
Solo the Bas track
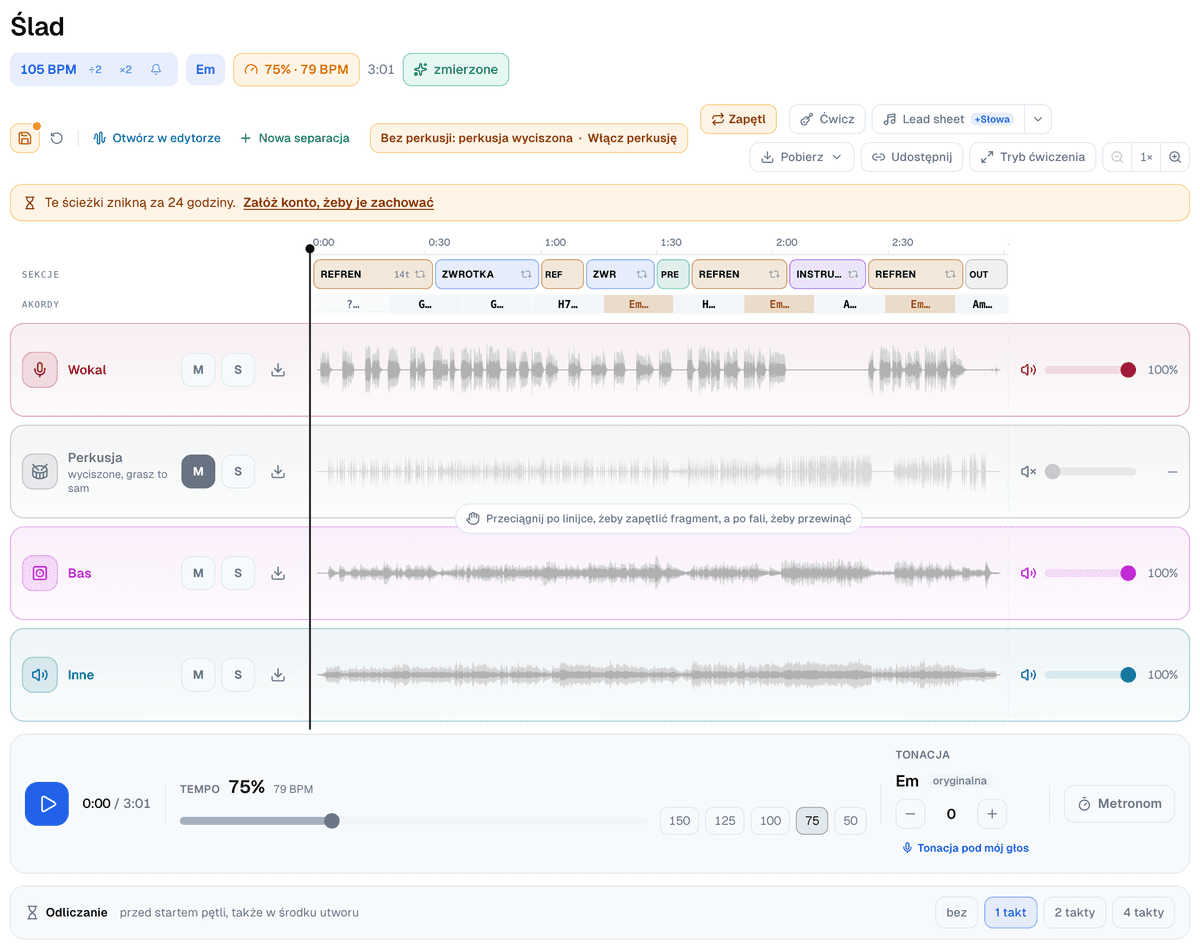coord(238,573)
